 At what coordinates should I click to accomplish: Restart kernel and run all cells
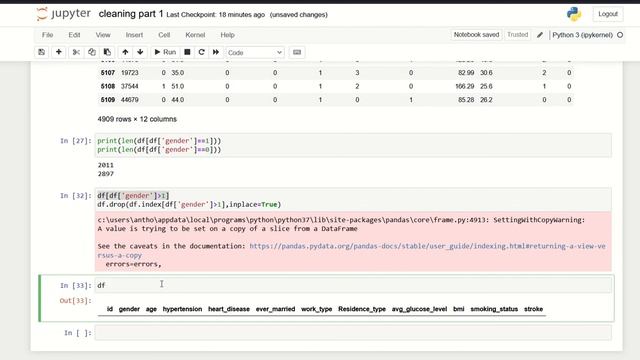coord(216,52)
